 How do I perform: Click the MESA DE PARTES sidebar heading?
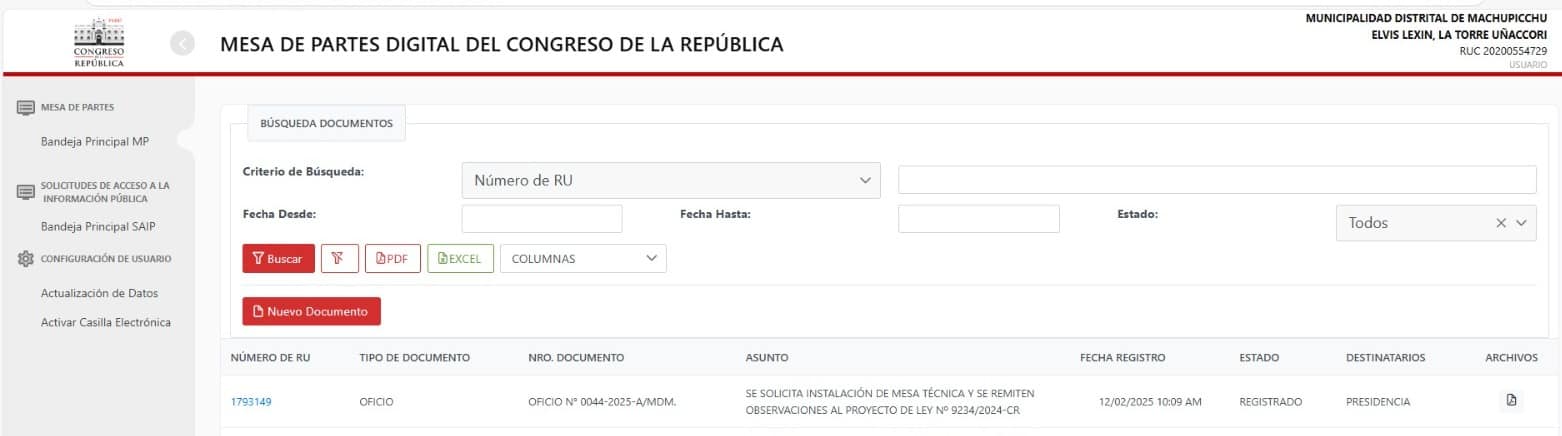[x=77, y=107]
